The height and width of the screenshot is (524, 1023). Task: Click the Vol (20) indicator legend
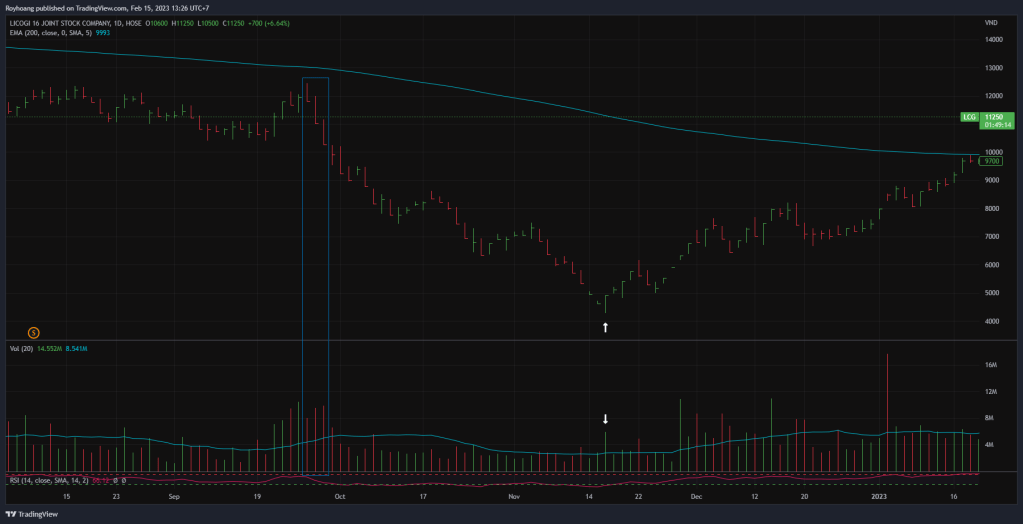click(x=20, y=348)
